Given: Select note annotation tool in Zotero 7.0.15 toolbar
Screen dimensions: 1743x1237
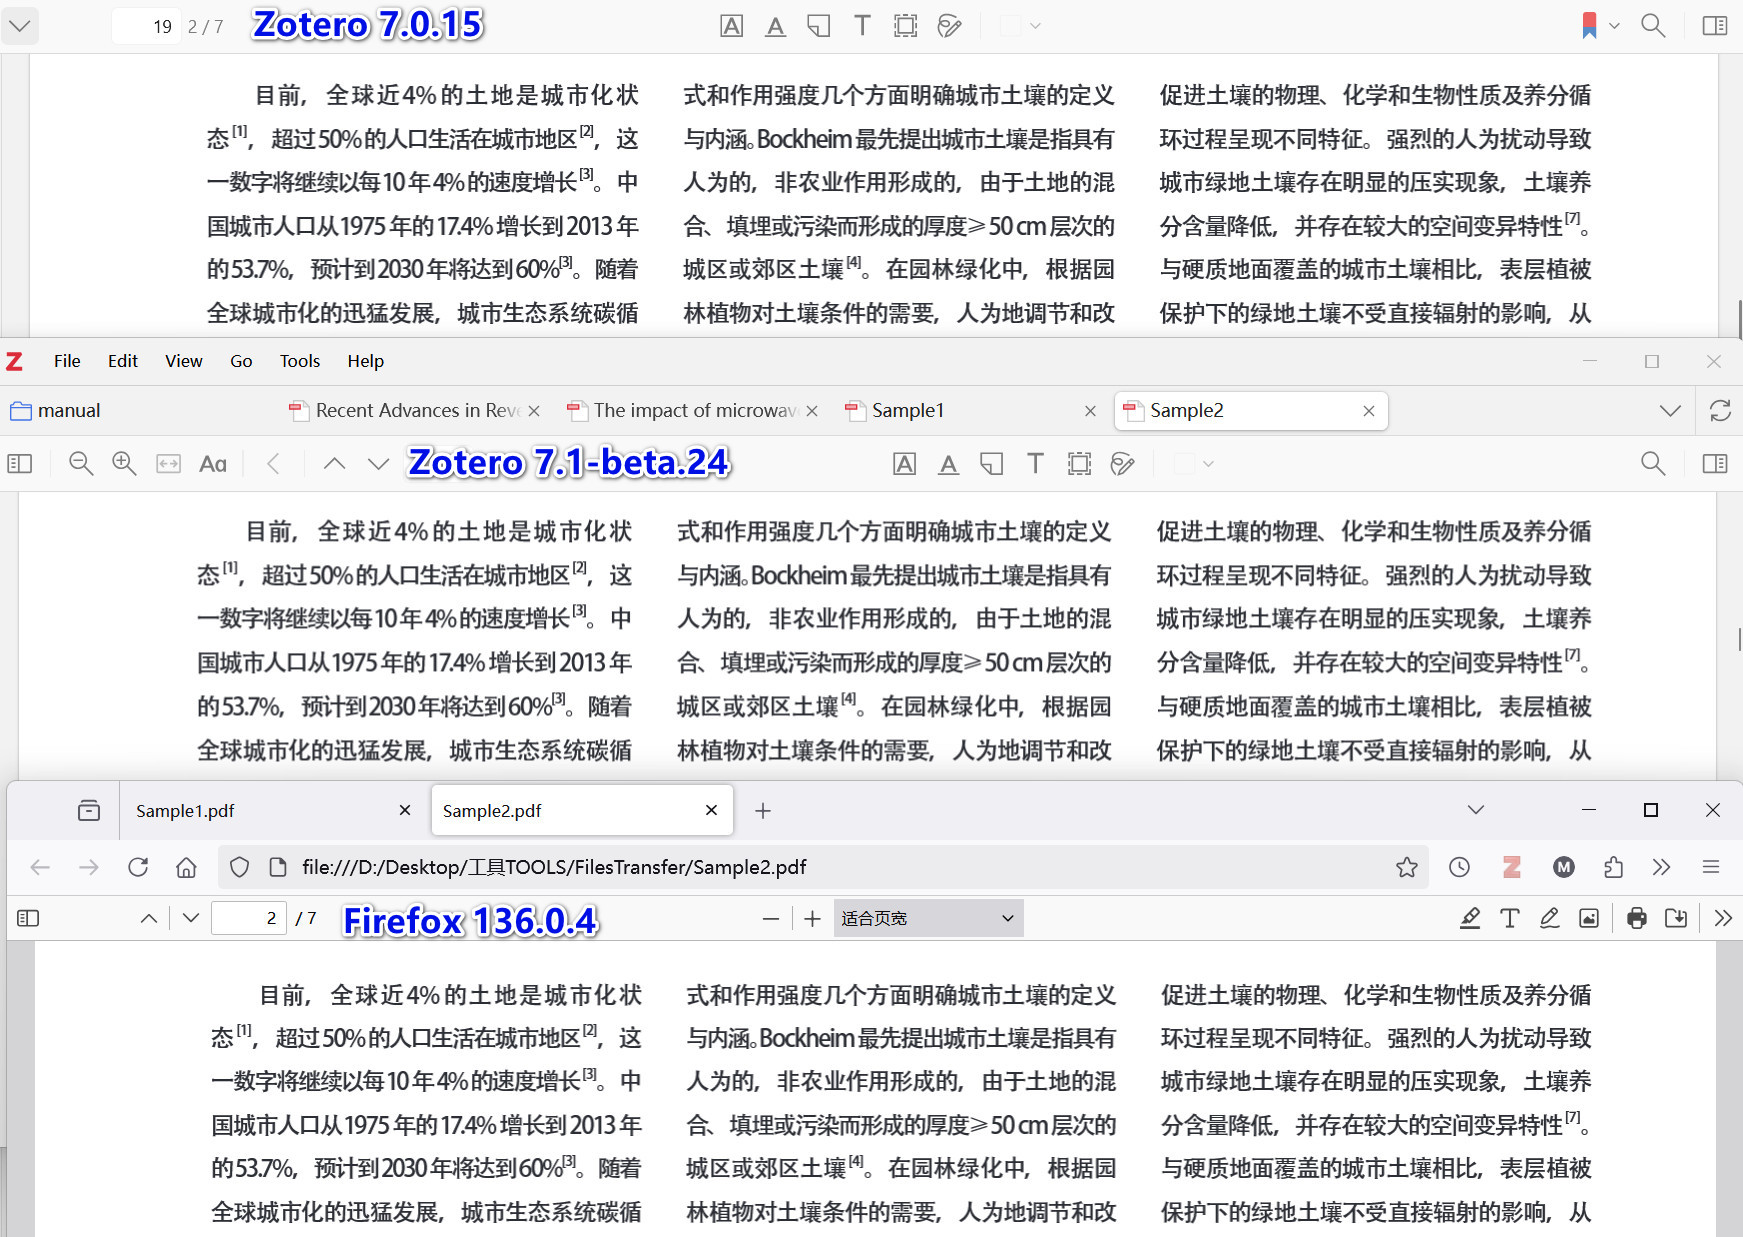Looking at the screenshot, I should coord(818,26).
